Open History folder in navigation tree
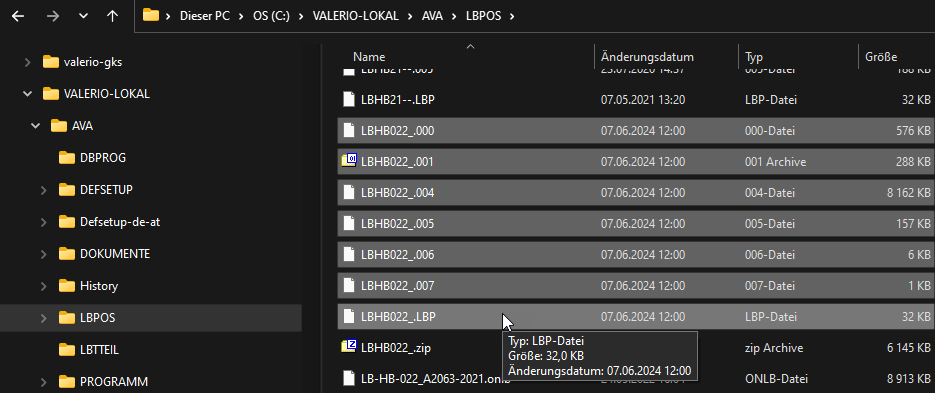The width and height of the screenshot is (935, 393). pyautogui.click(x=99, y=286)
